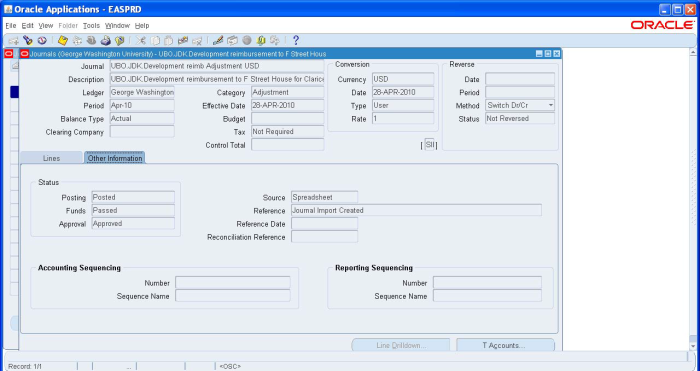Click the empty Reverse Date field
Viewport: 700px width, 371px height.
(x=520, y=79)
